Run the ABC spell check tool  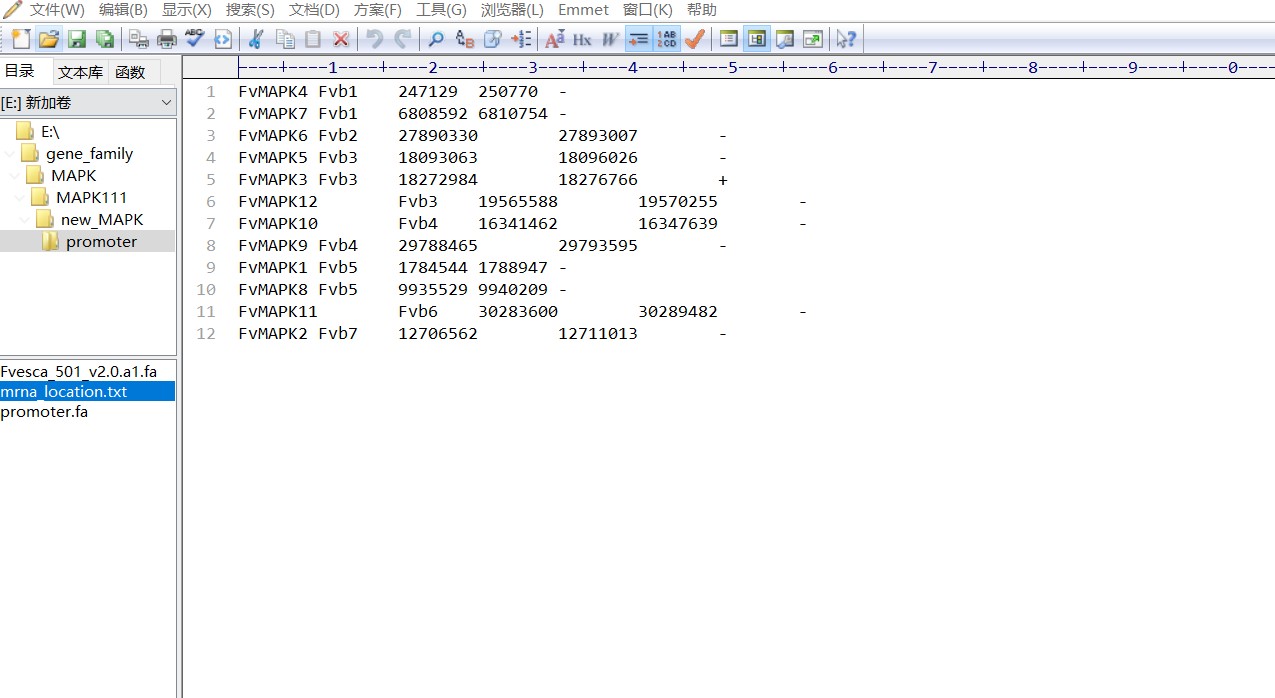[195, 39]
